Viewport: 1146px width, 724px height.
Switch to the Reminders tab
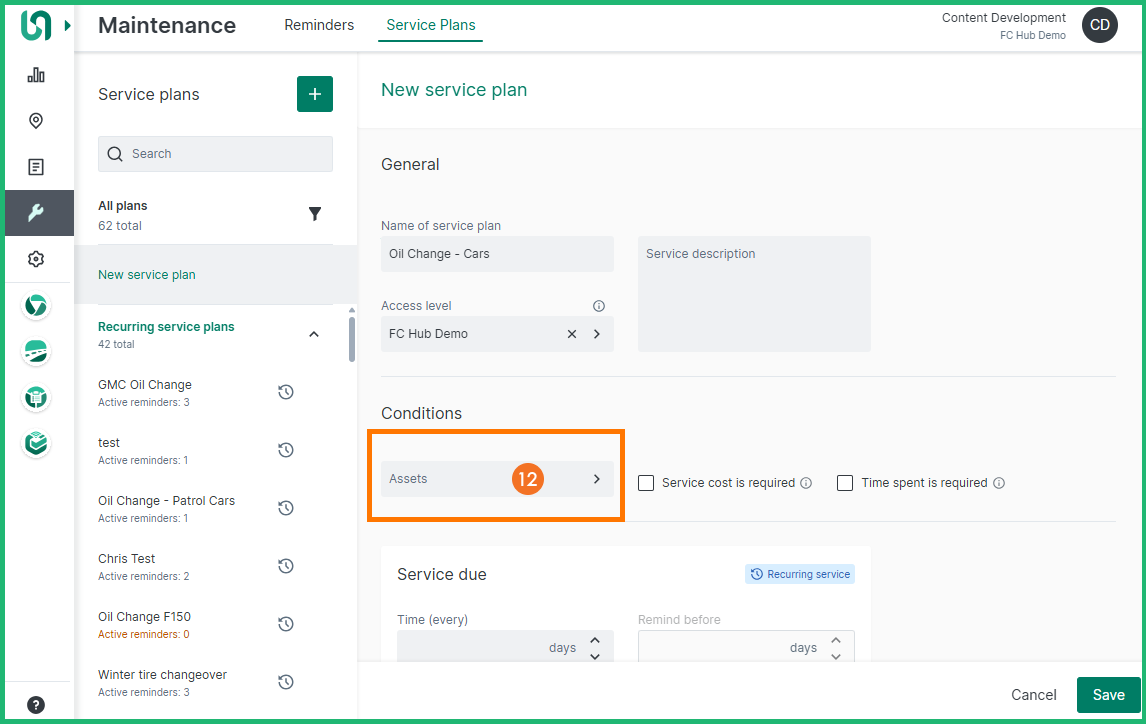319,25
